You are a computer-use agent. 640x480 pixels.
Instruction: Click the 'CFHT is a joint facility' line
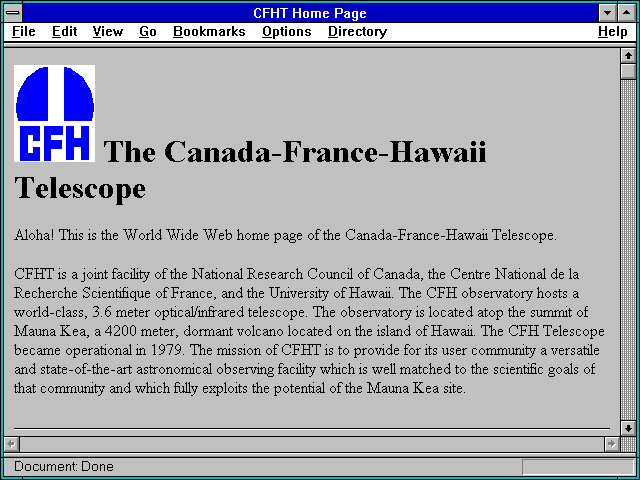pyautogui.click(x=296, y=274)
